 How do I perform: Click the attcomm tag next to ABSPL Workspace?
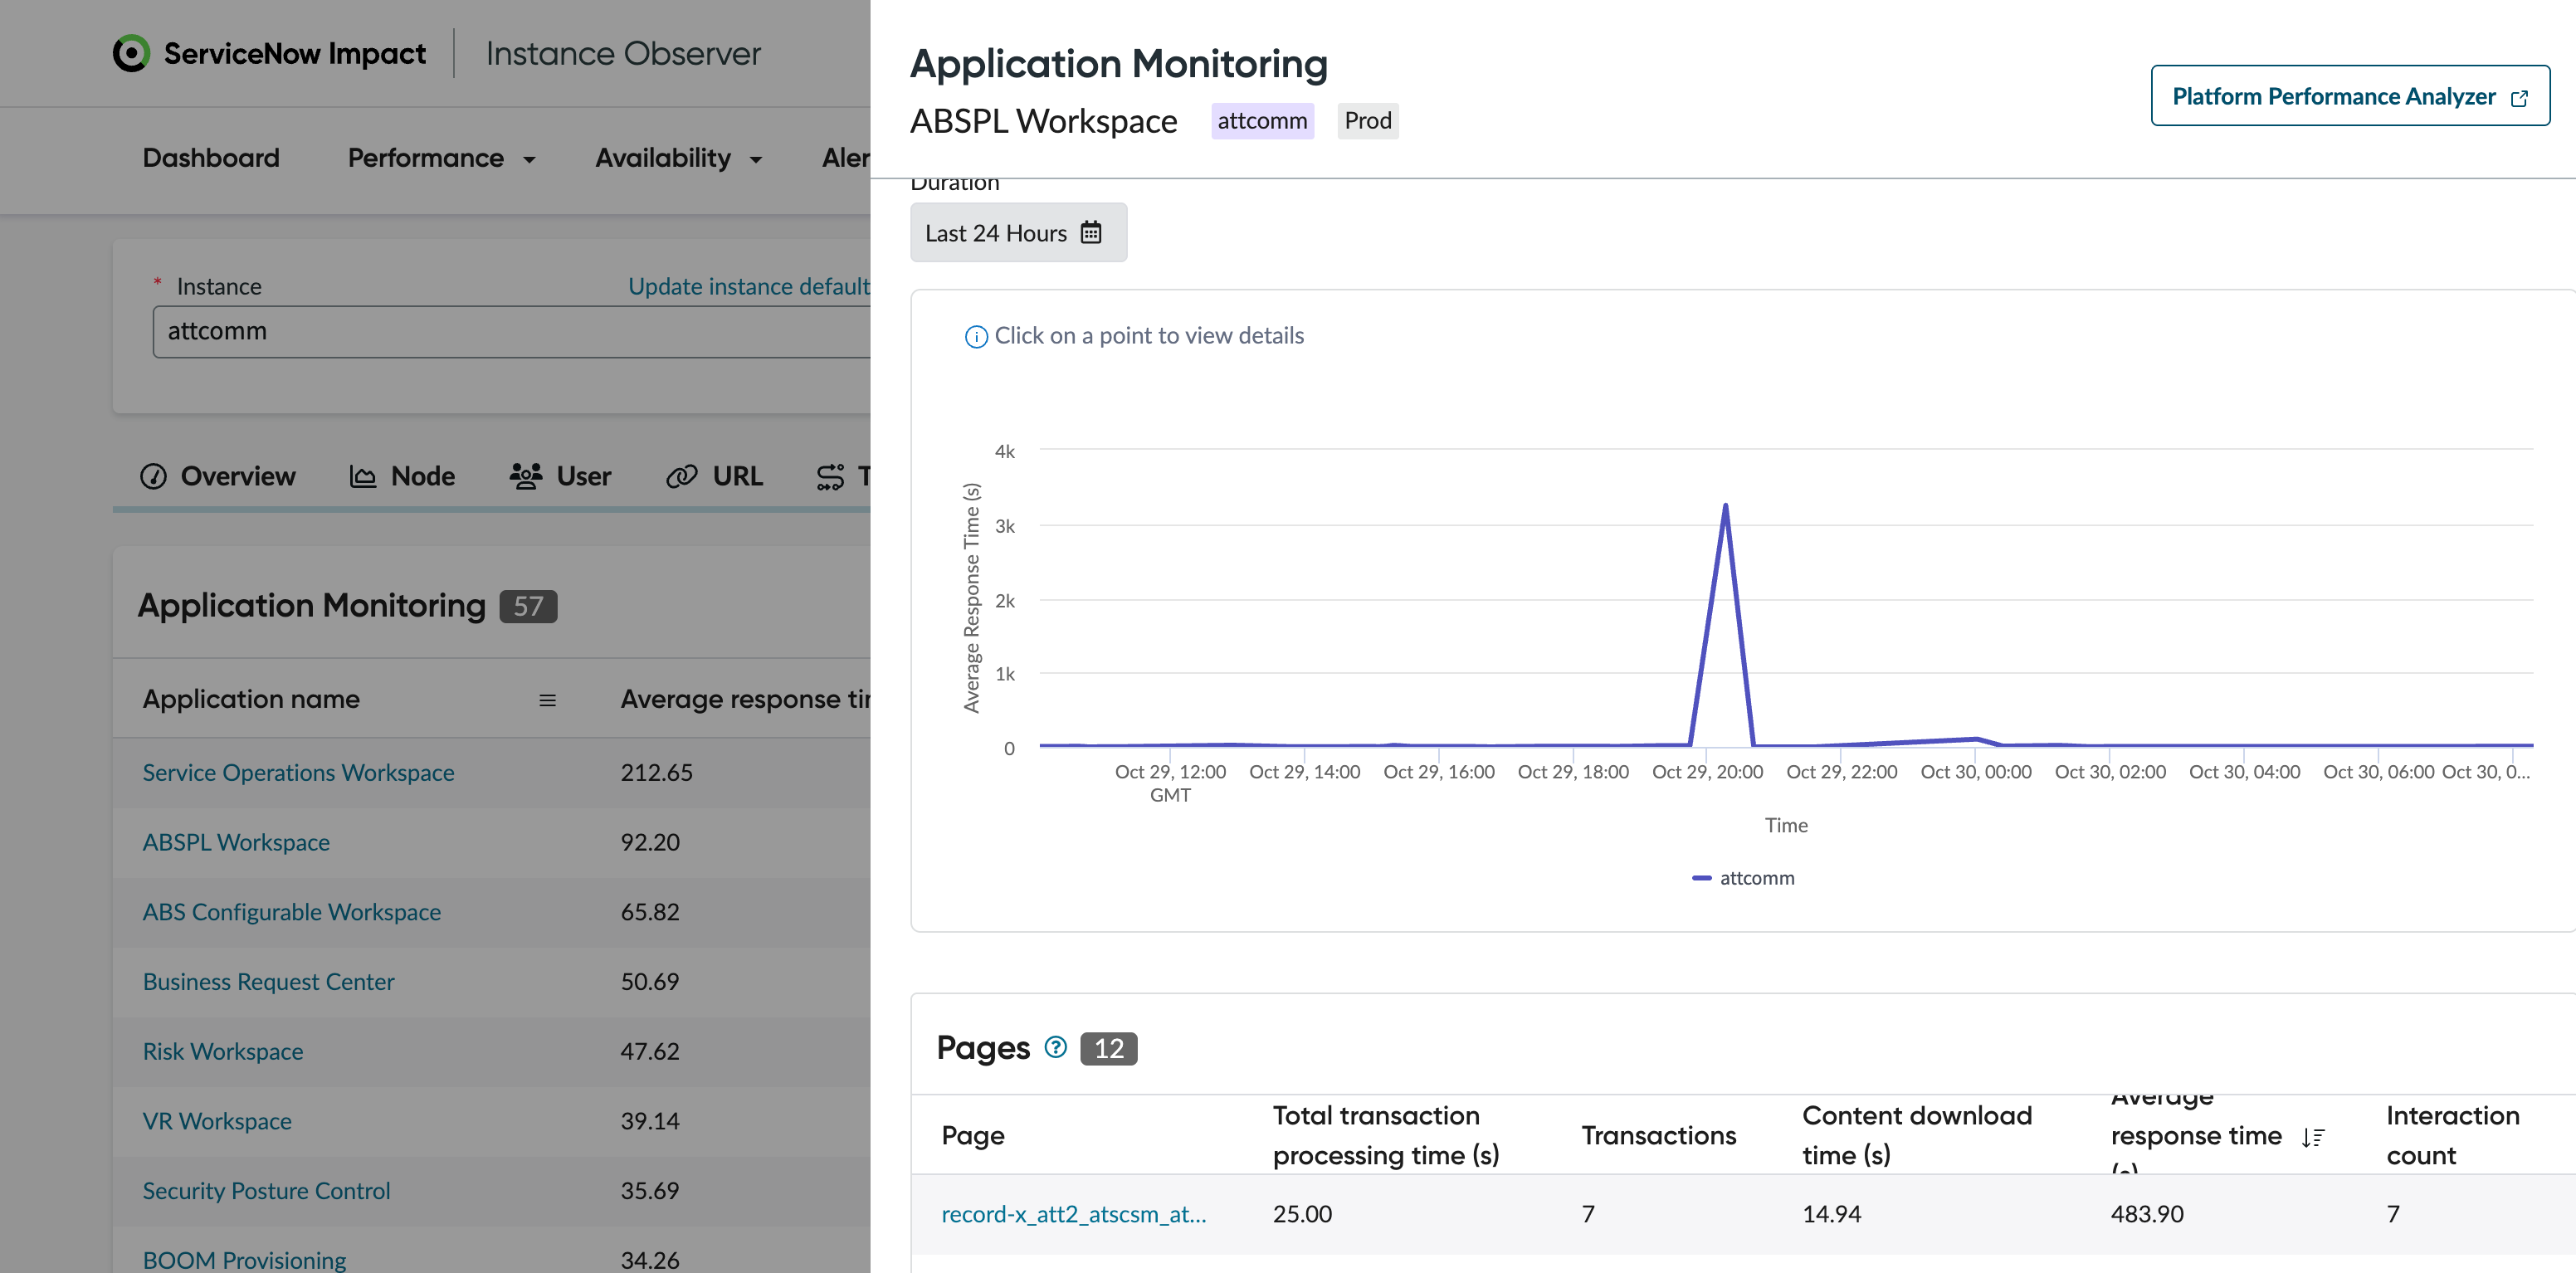coord(1262,121)
